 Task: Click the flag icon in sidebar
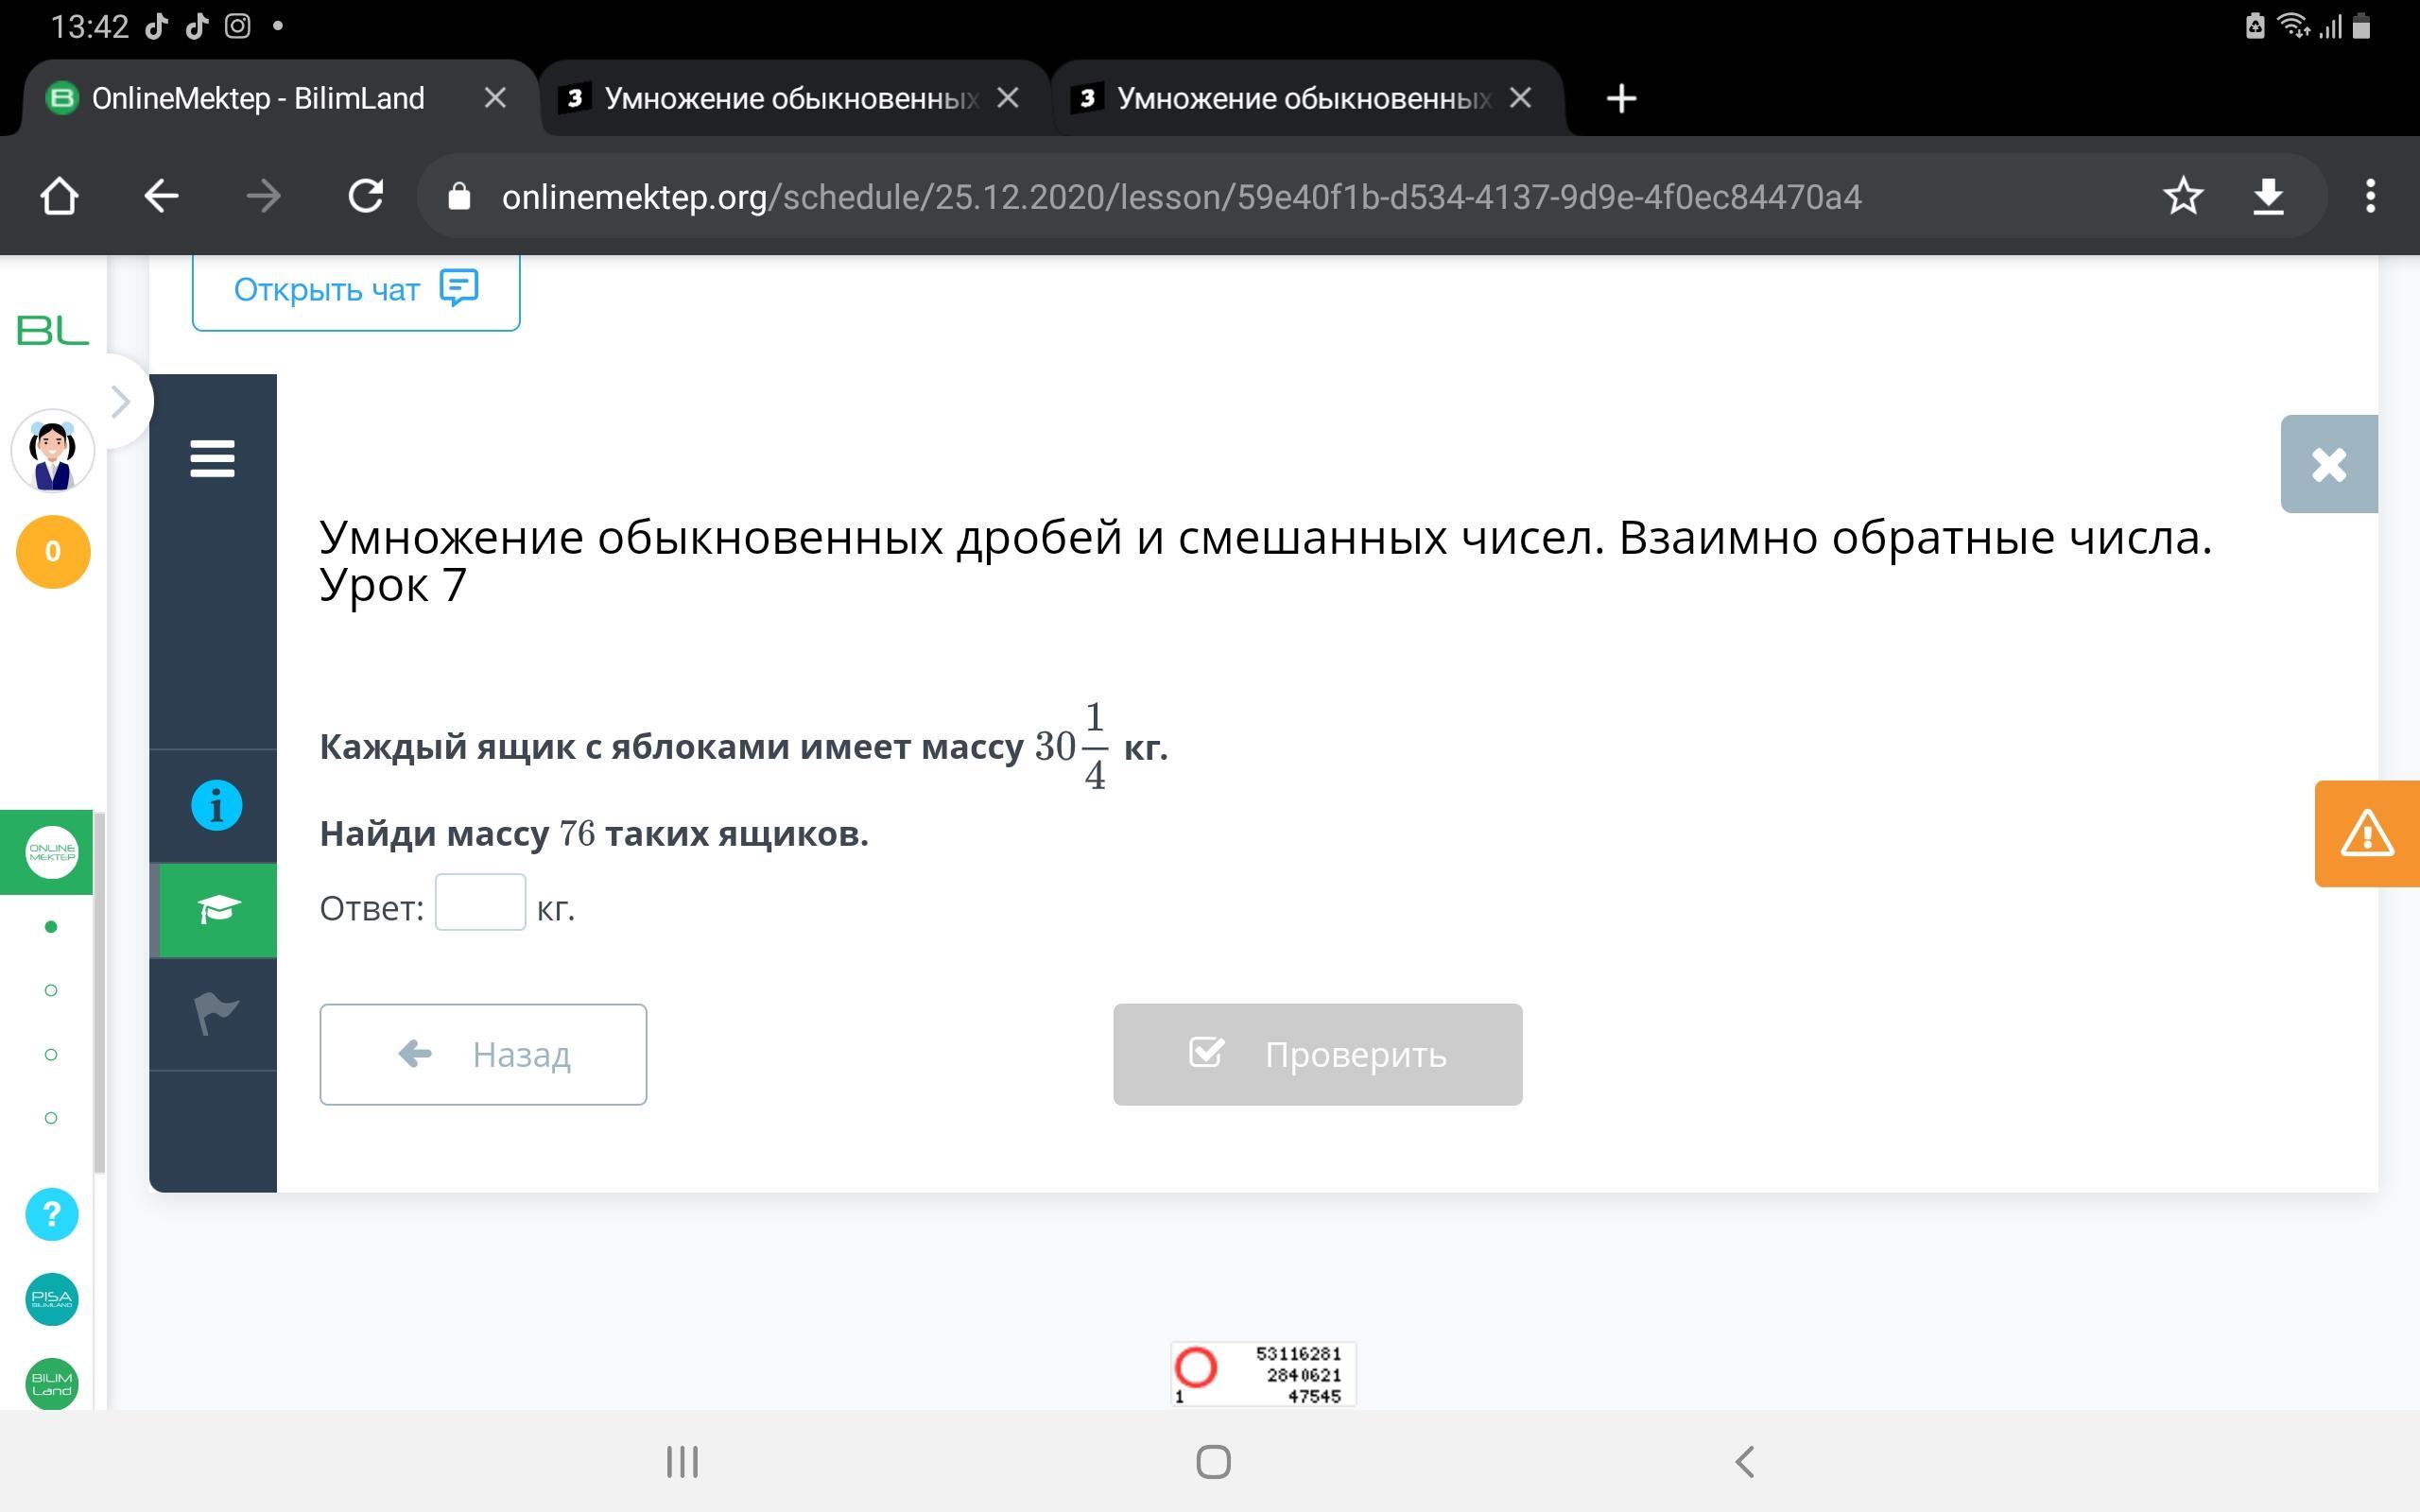[x=215, y=1013]
